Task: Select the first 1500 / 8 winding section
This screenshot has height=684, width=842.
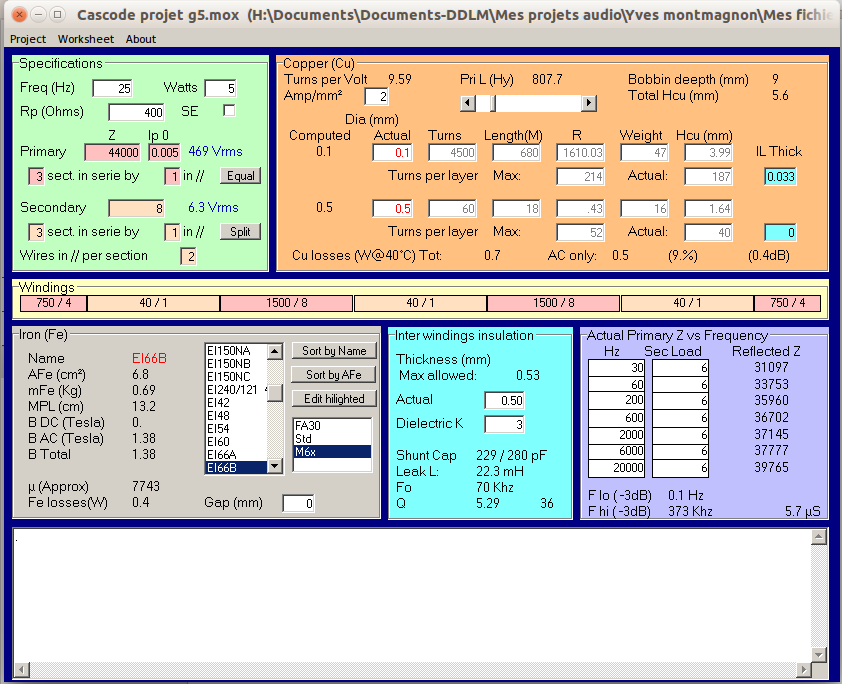Action: click(x=287, y=303)
